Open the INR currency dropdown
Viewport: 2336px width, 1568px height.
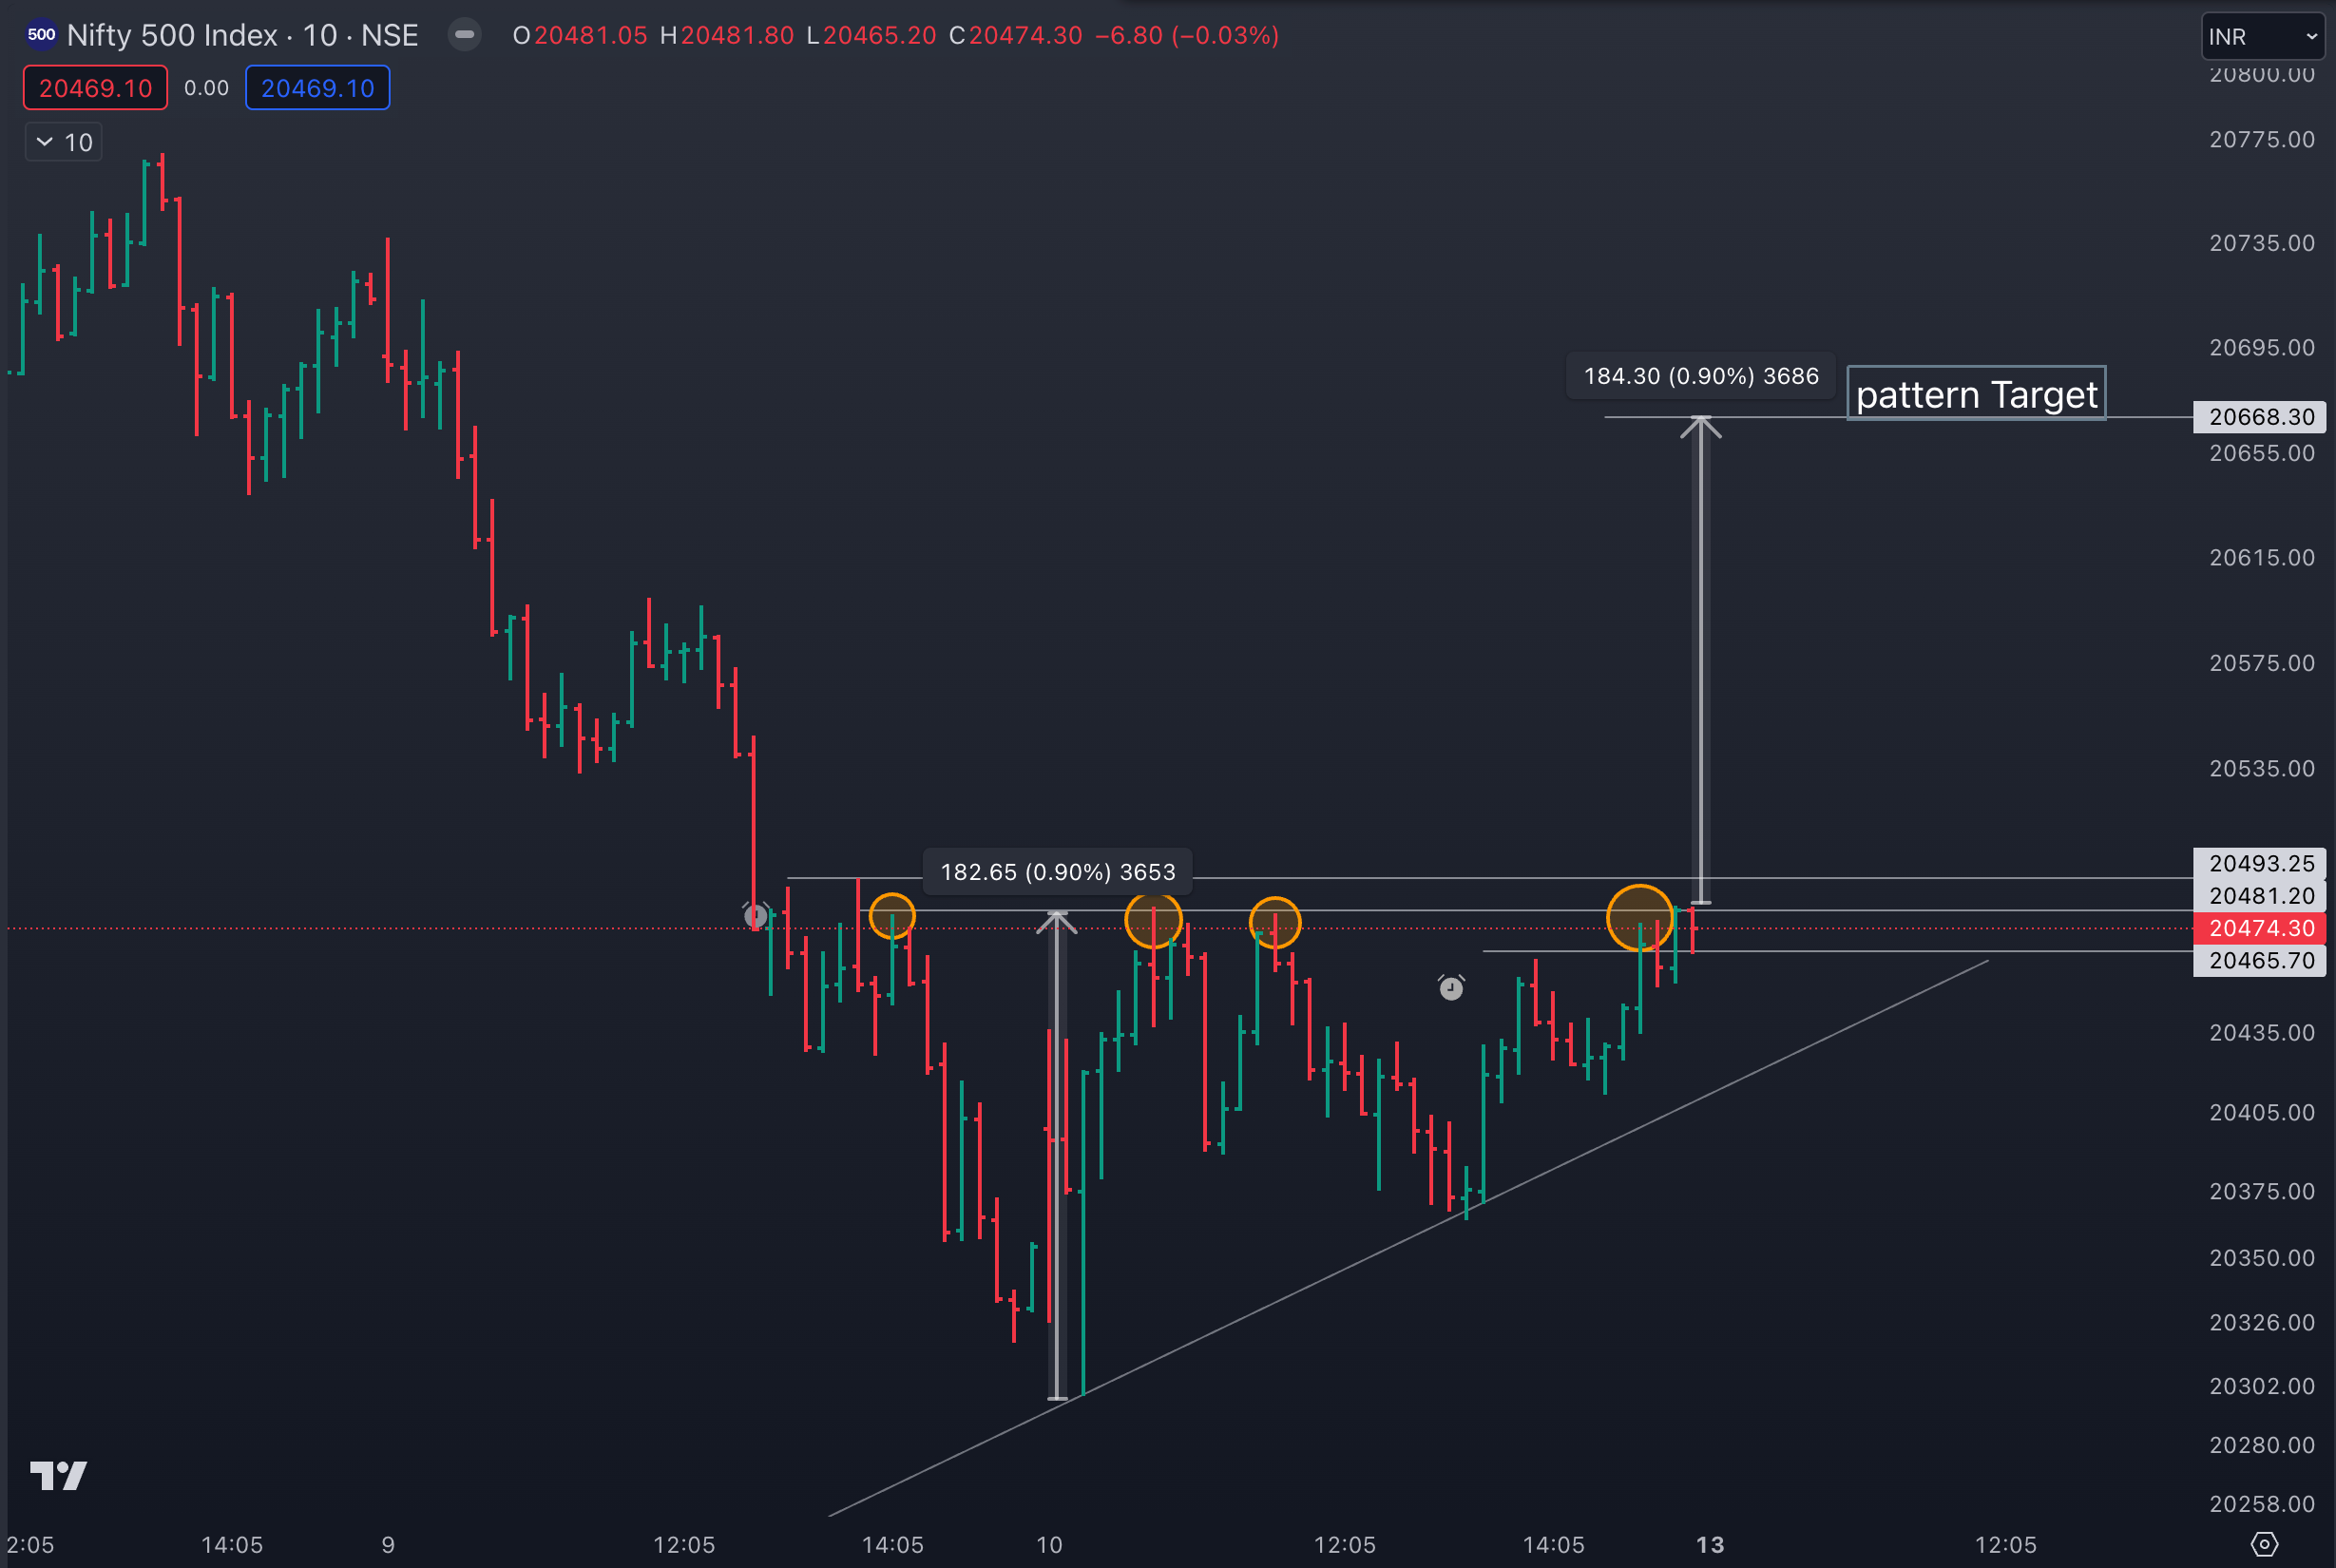click(x=2260, y=36)
